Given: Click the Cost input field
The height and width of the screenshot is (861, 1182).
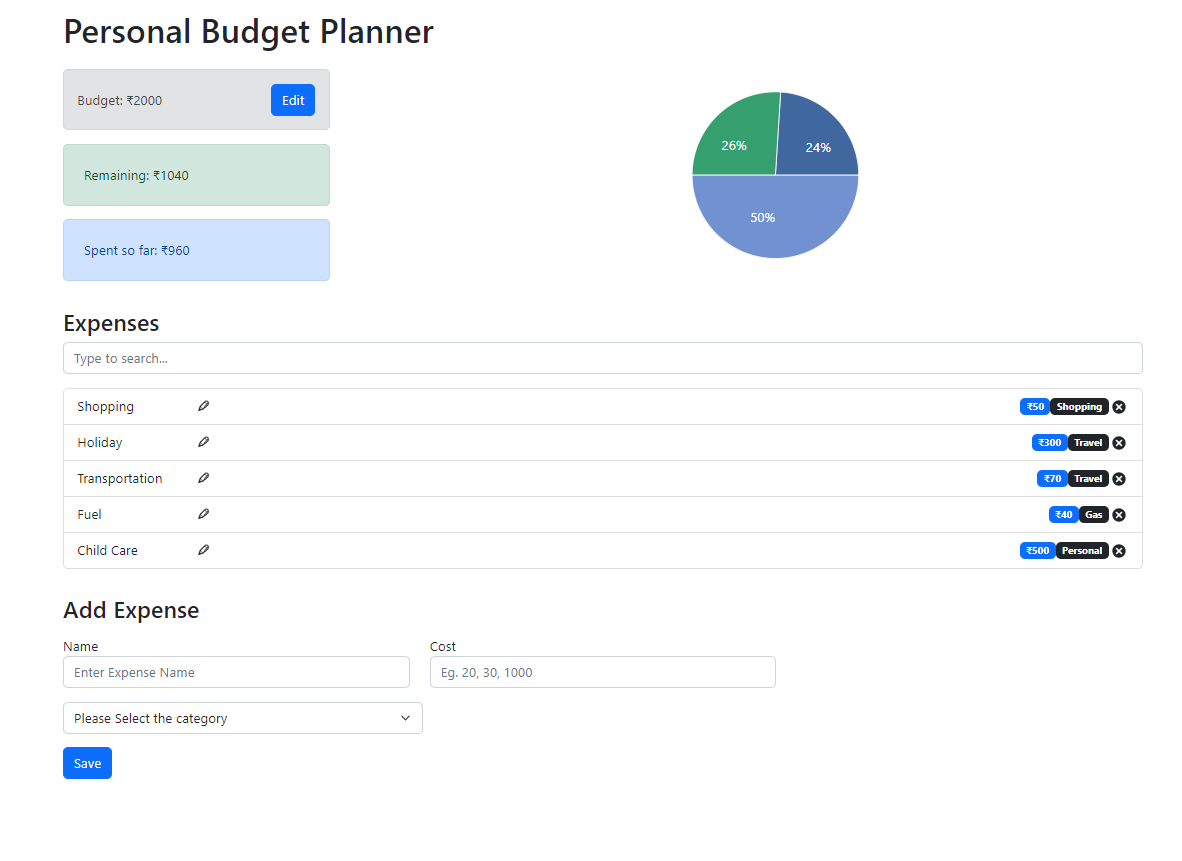Looking at the screenshot, I should coord(602,672).
